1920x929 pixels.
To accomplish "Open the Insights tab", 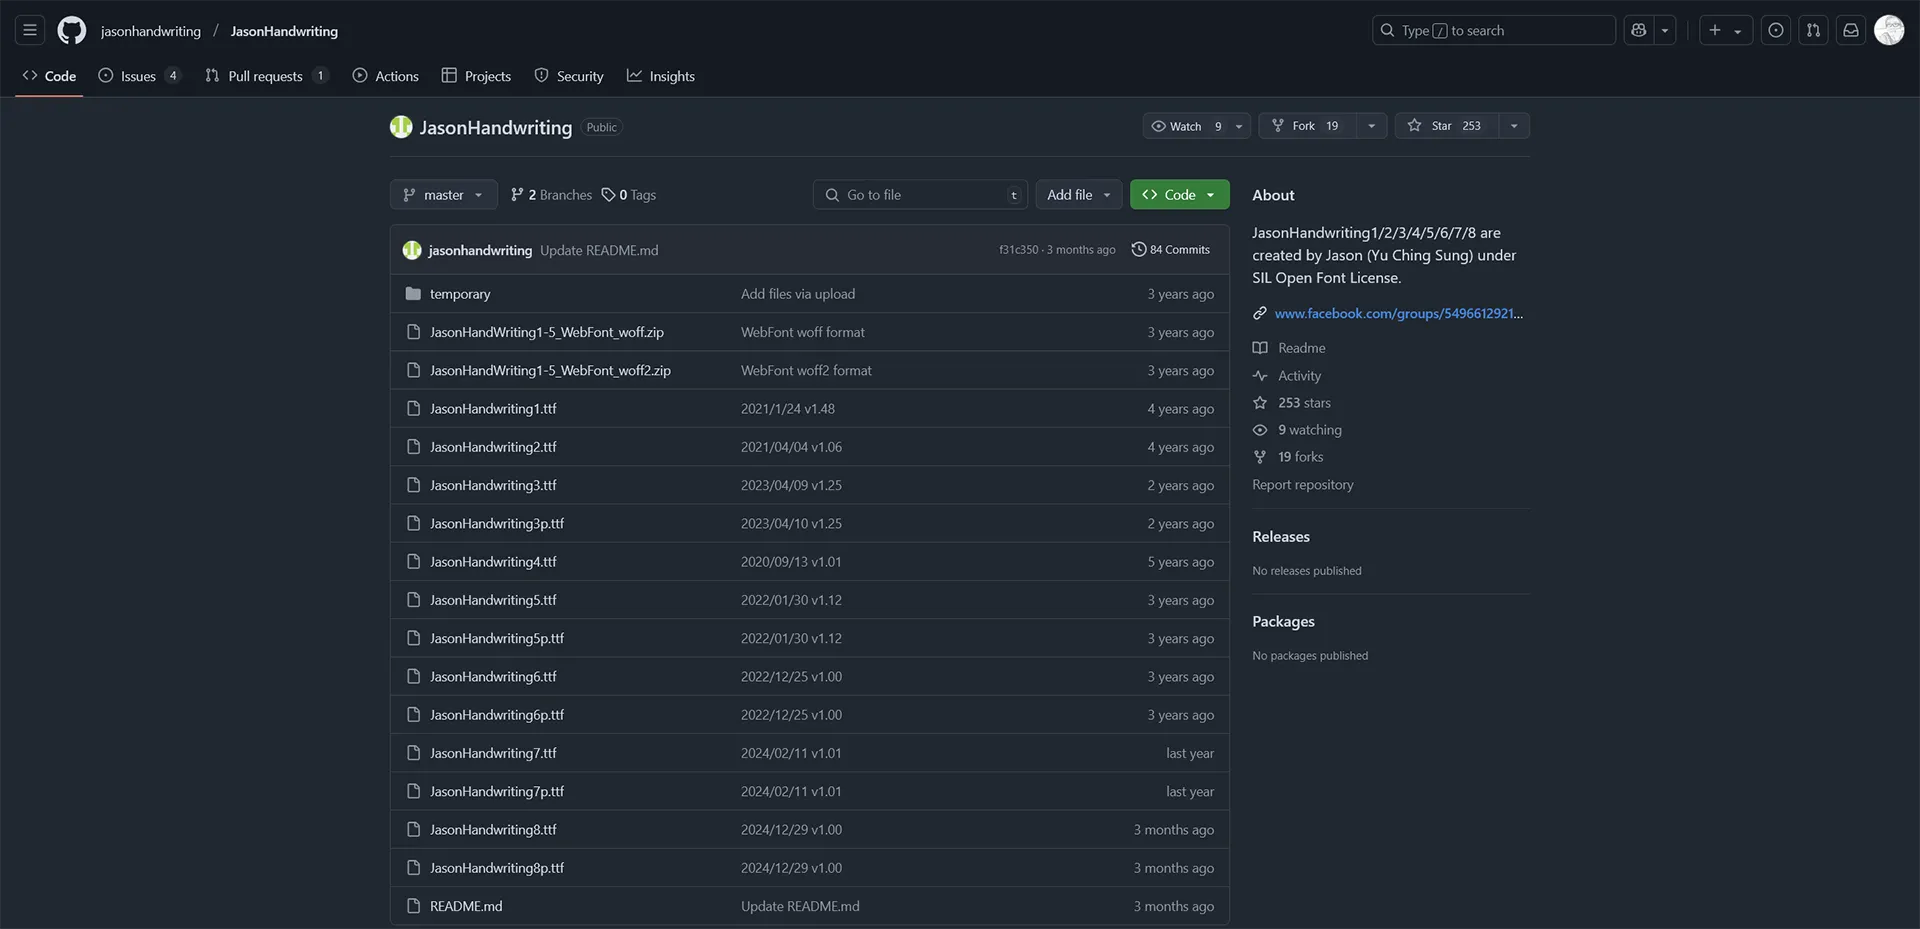I will [x=660, y=76].
